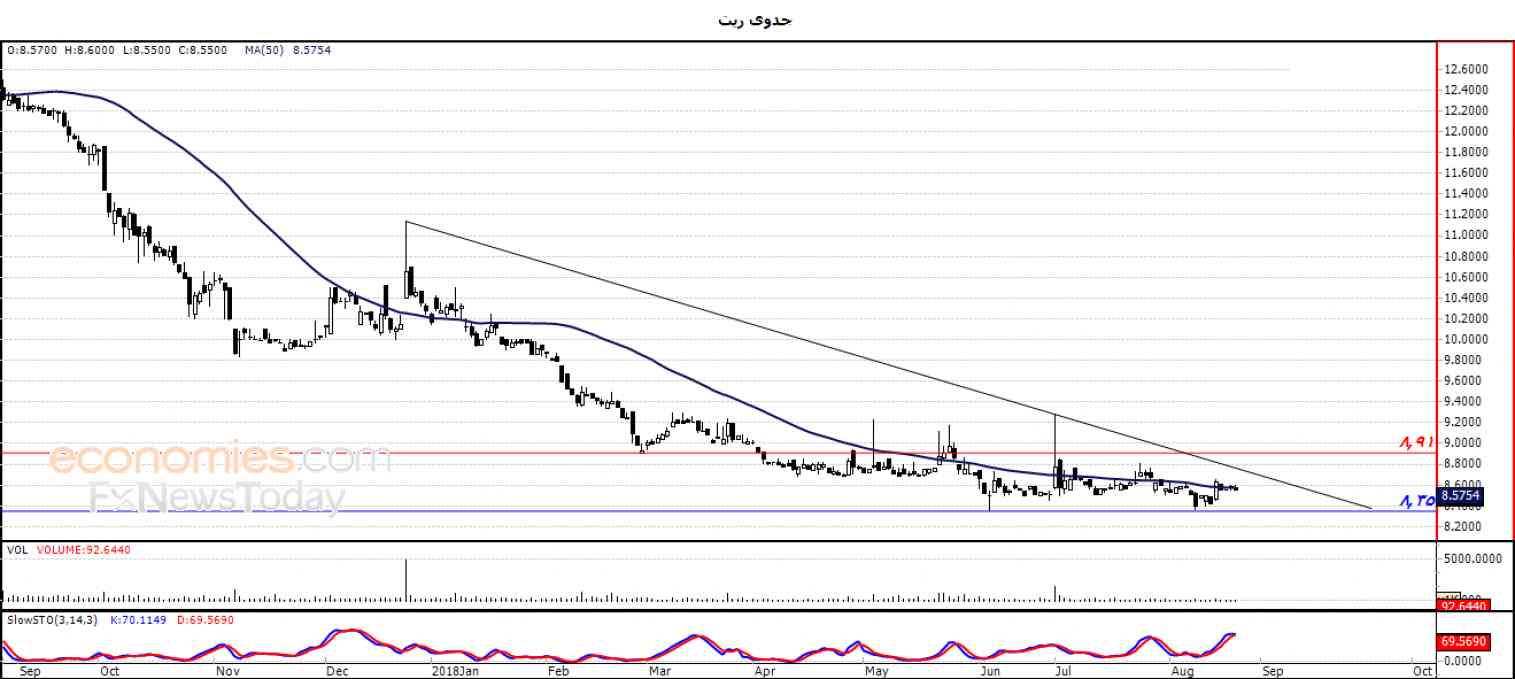This screenshot has height=679, width=1515.
Task: Select the 8.5754 current price tag
Action: pyautogui.click(x=1462, y=495)
